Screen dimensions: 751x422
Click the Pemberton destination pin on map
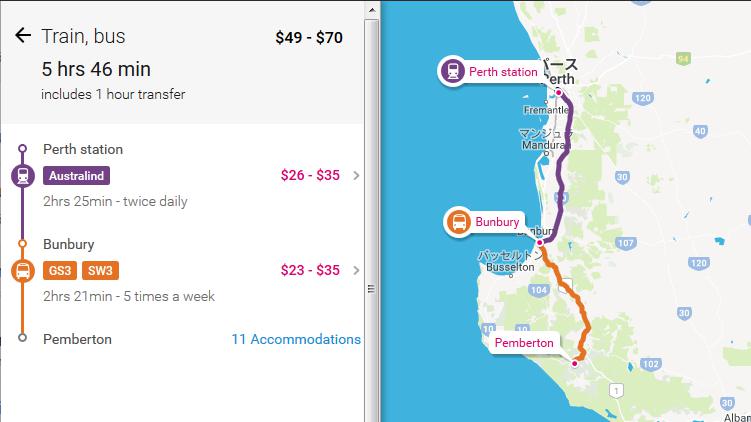(x=574, y=364)
